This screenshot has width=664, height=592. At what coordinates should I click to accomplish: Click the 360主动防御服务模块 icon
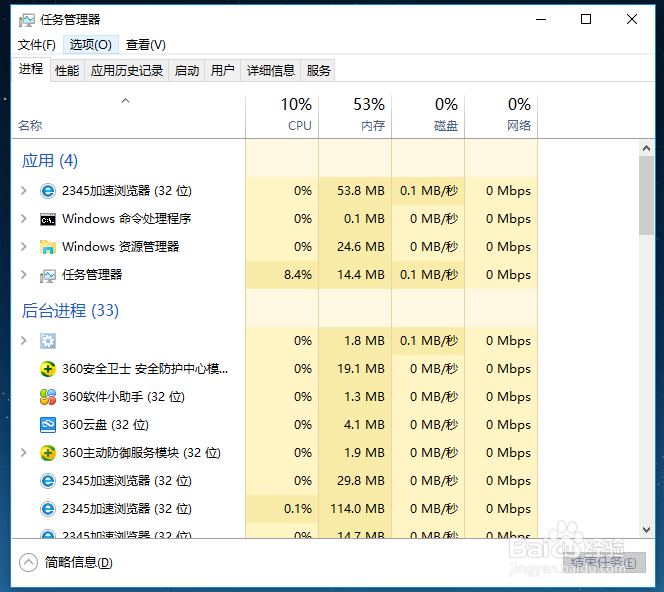[x=48, y=453]
